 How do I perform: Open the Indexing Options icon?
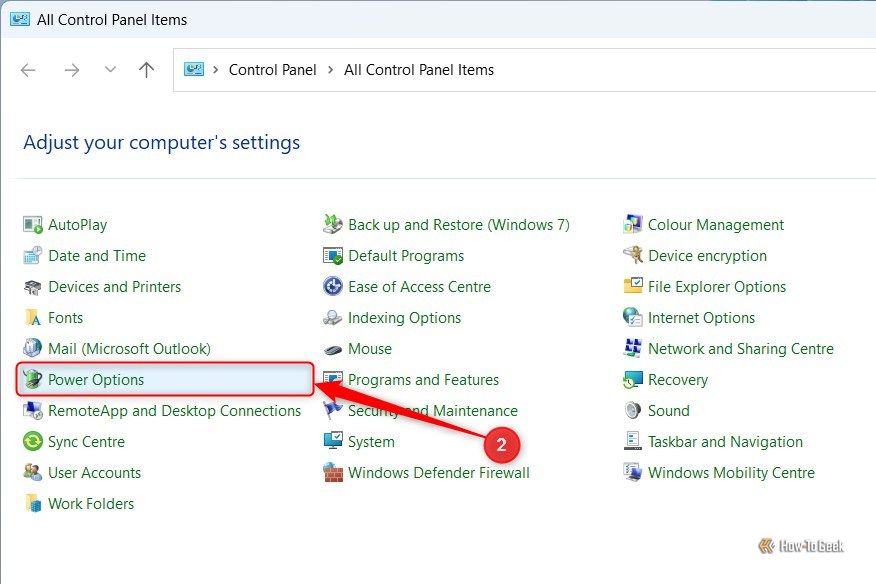[x=333, y=317]
